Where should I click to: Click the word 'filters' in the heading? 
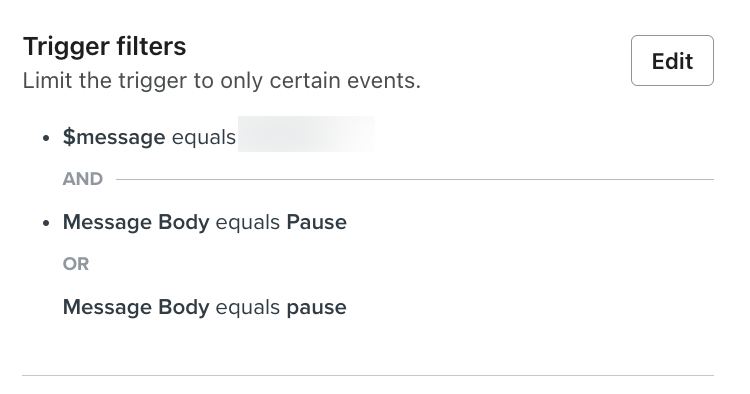(x=152, y=46)
